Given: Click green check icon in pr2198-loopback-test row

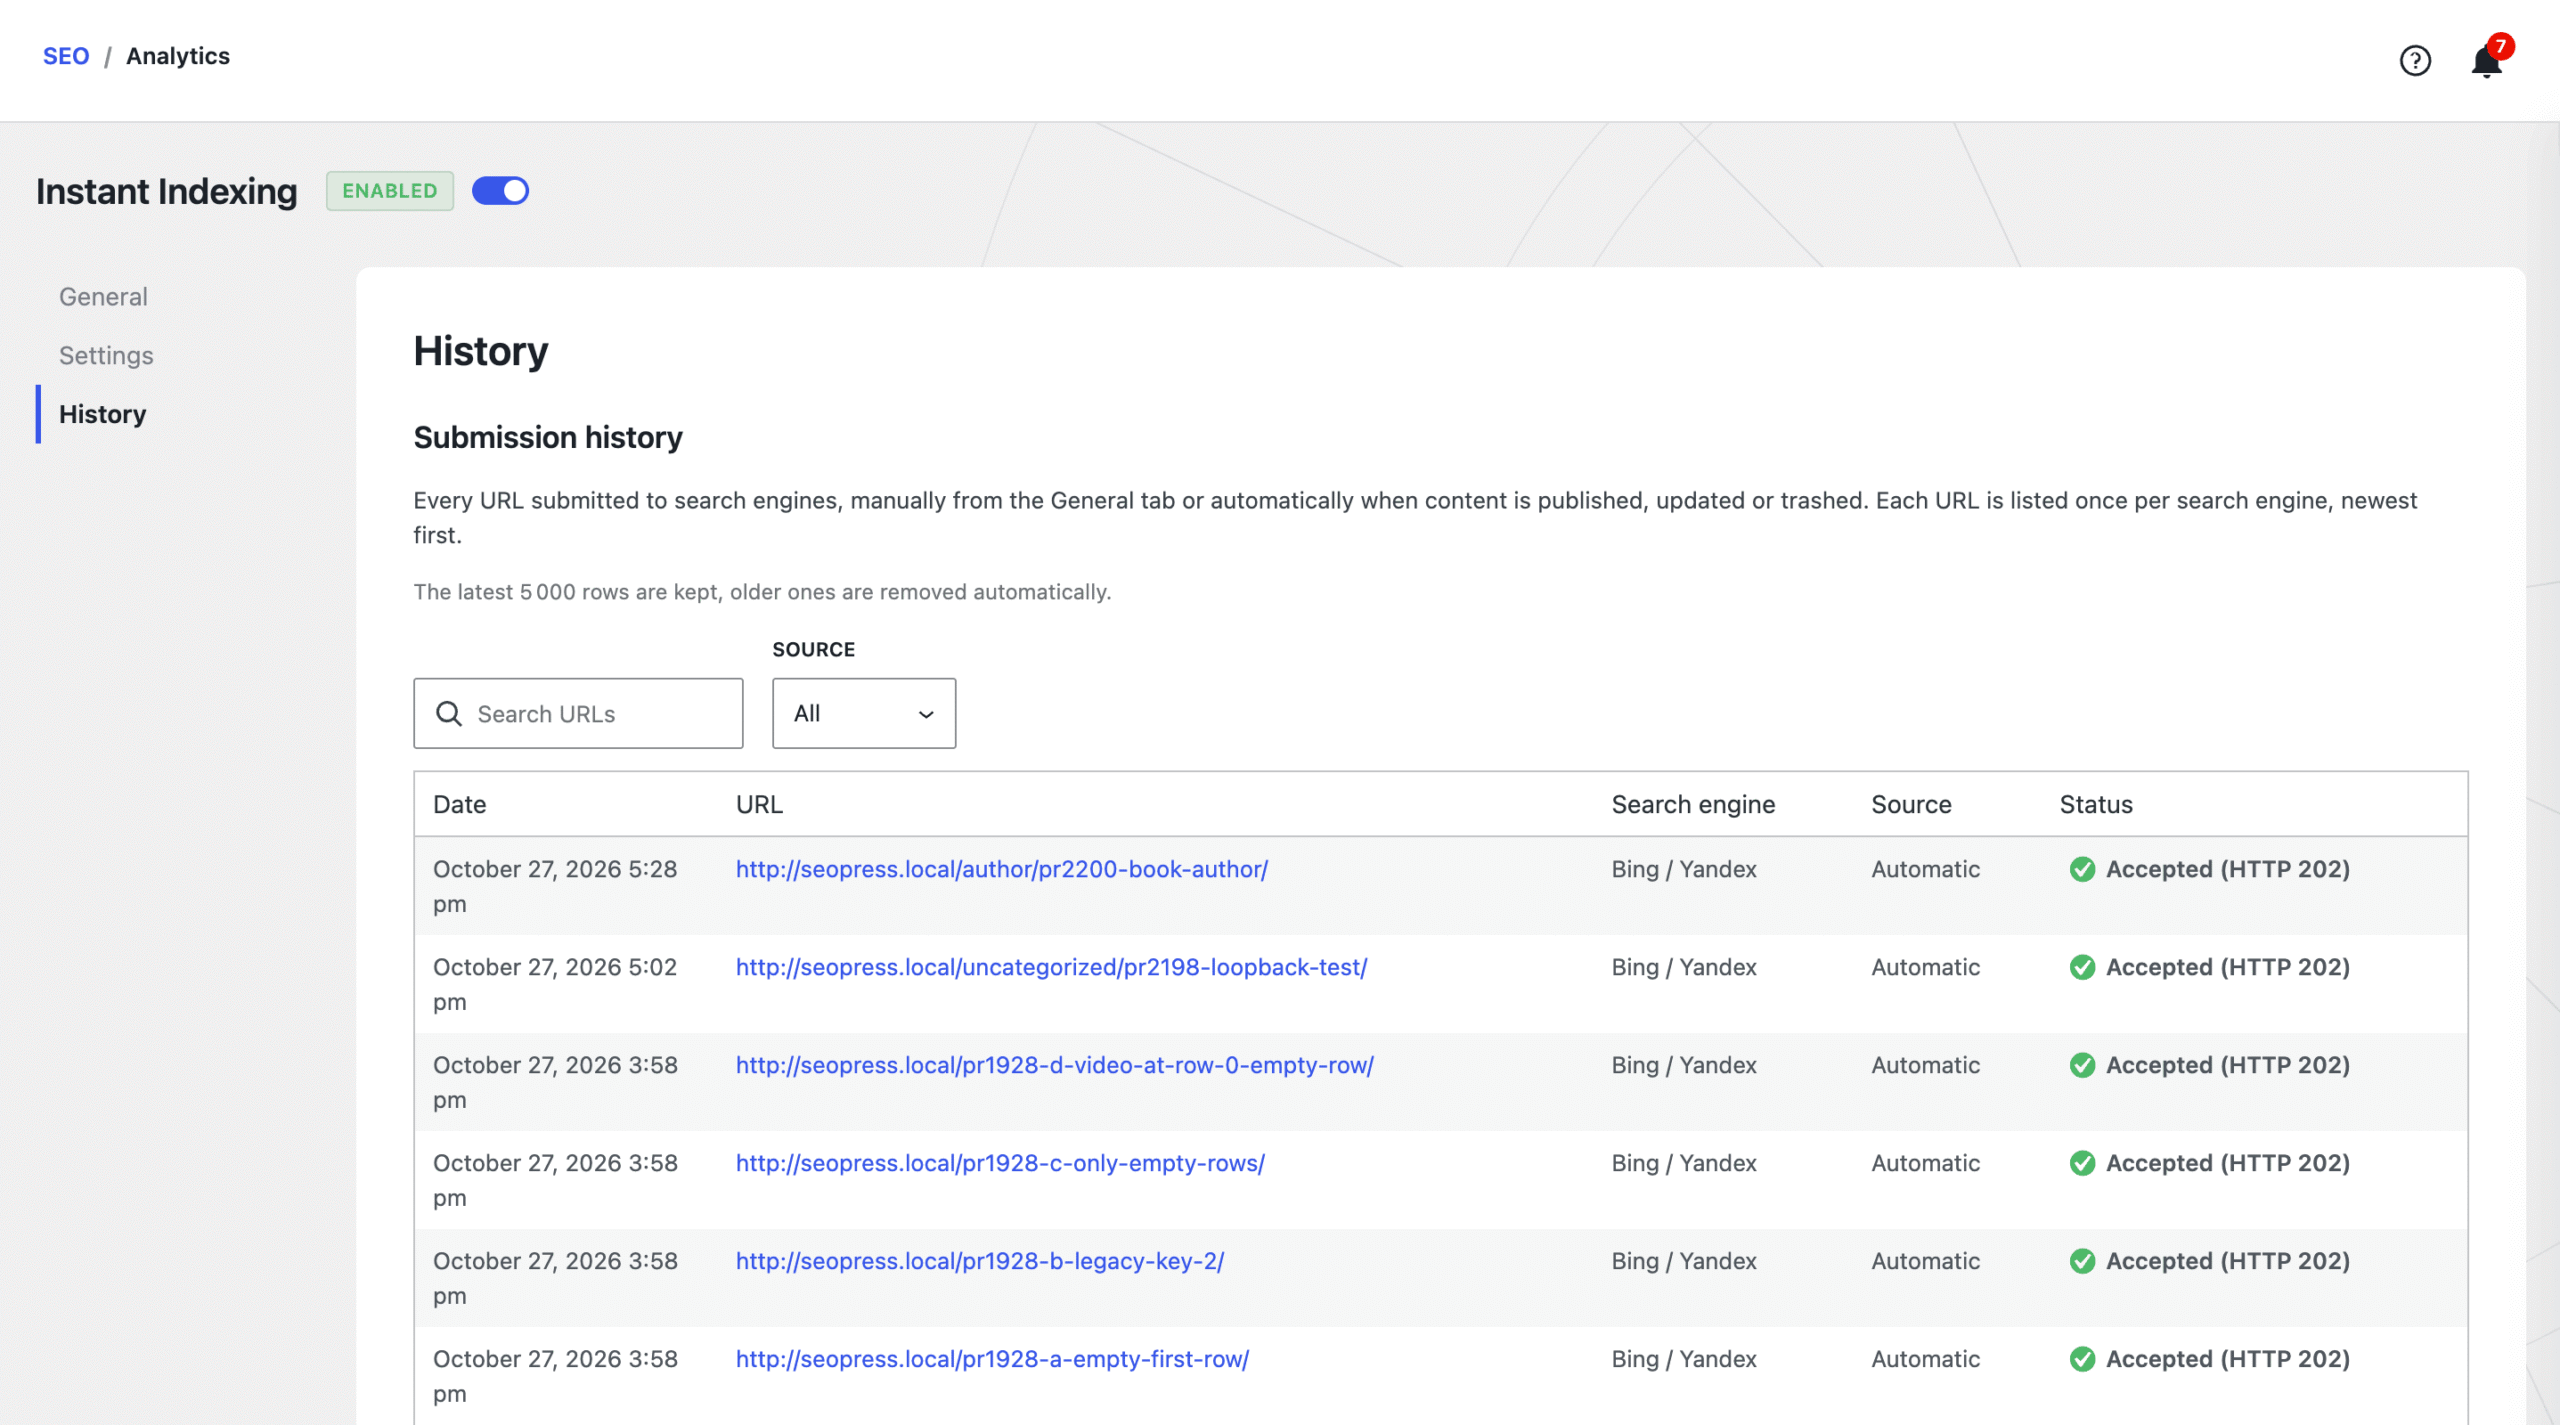Looking at the screenshot, I should coord(2082,967).
